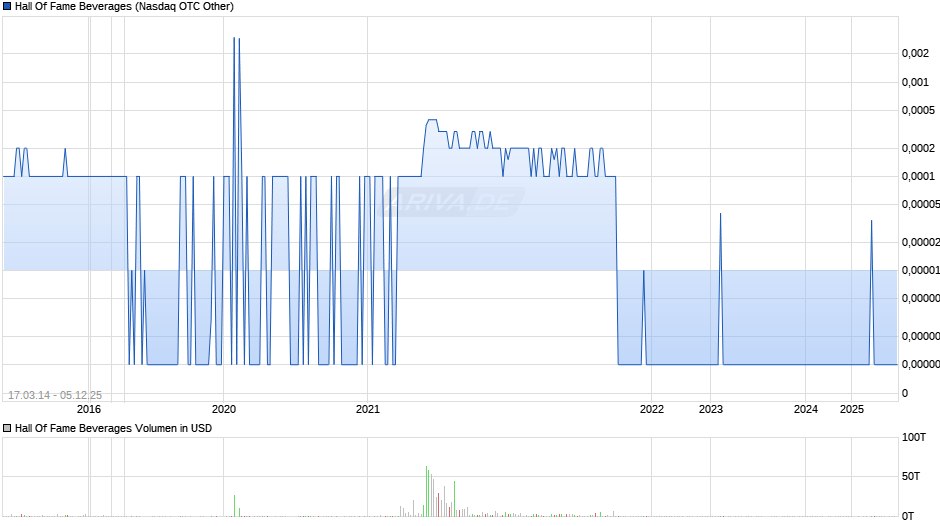Screen dimensions: 940x526
Task: Click the 2020 x-axis label
Action: [224, 410]
